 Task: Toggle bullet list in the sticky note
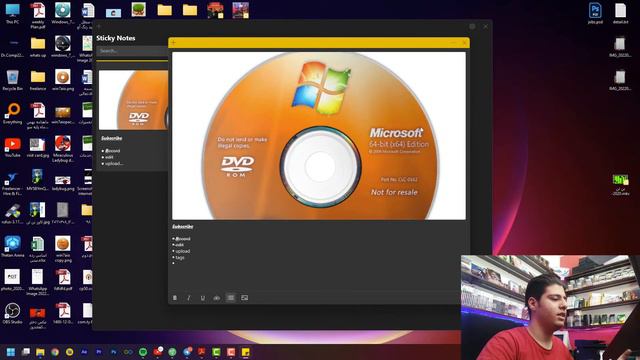(231, 298)
